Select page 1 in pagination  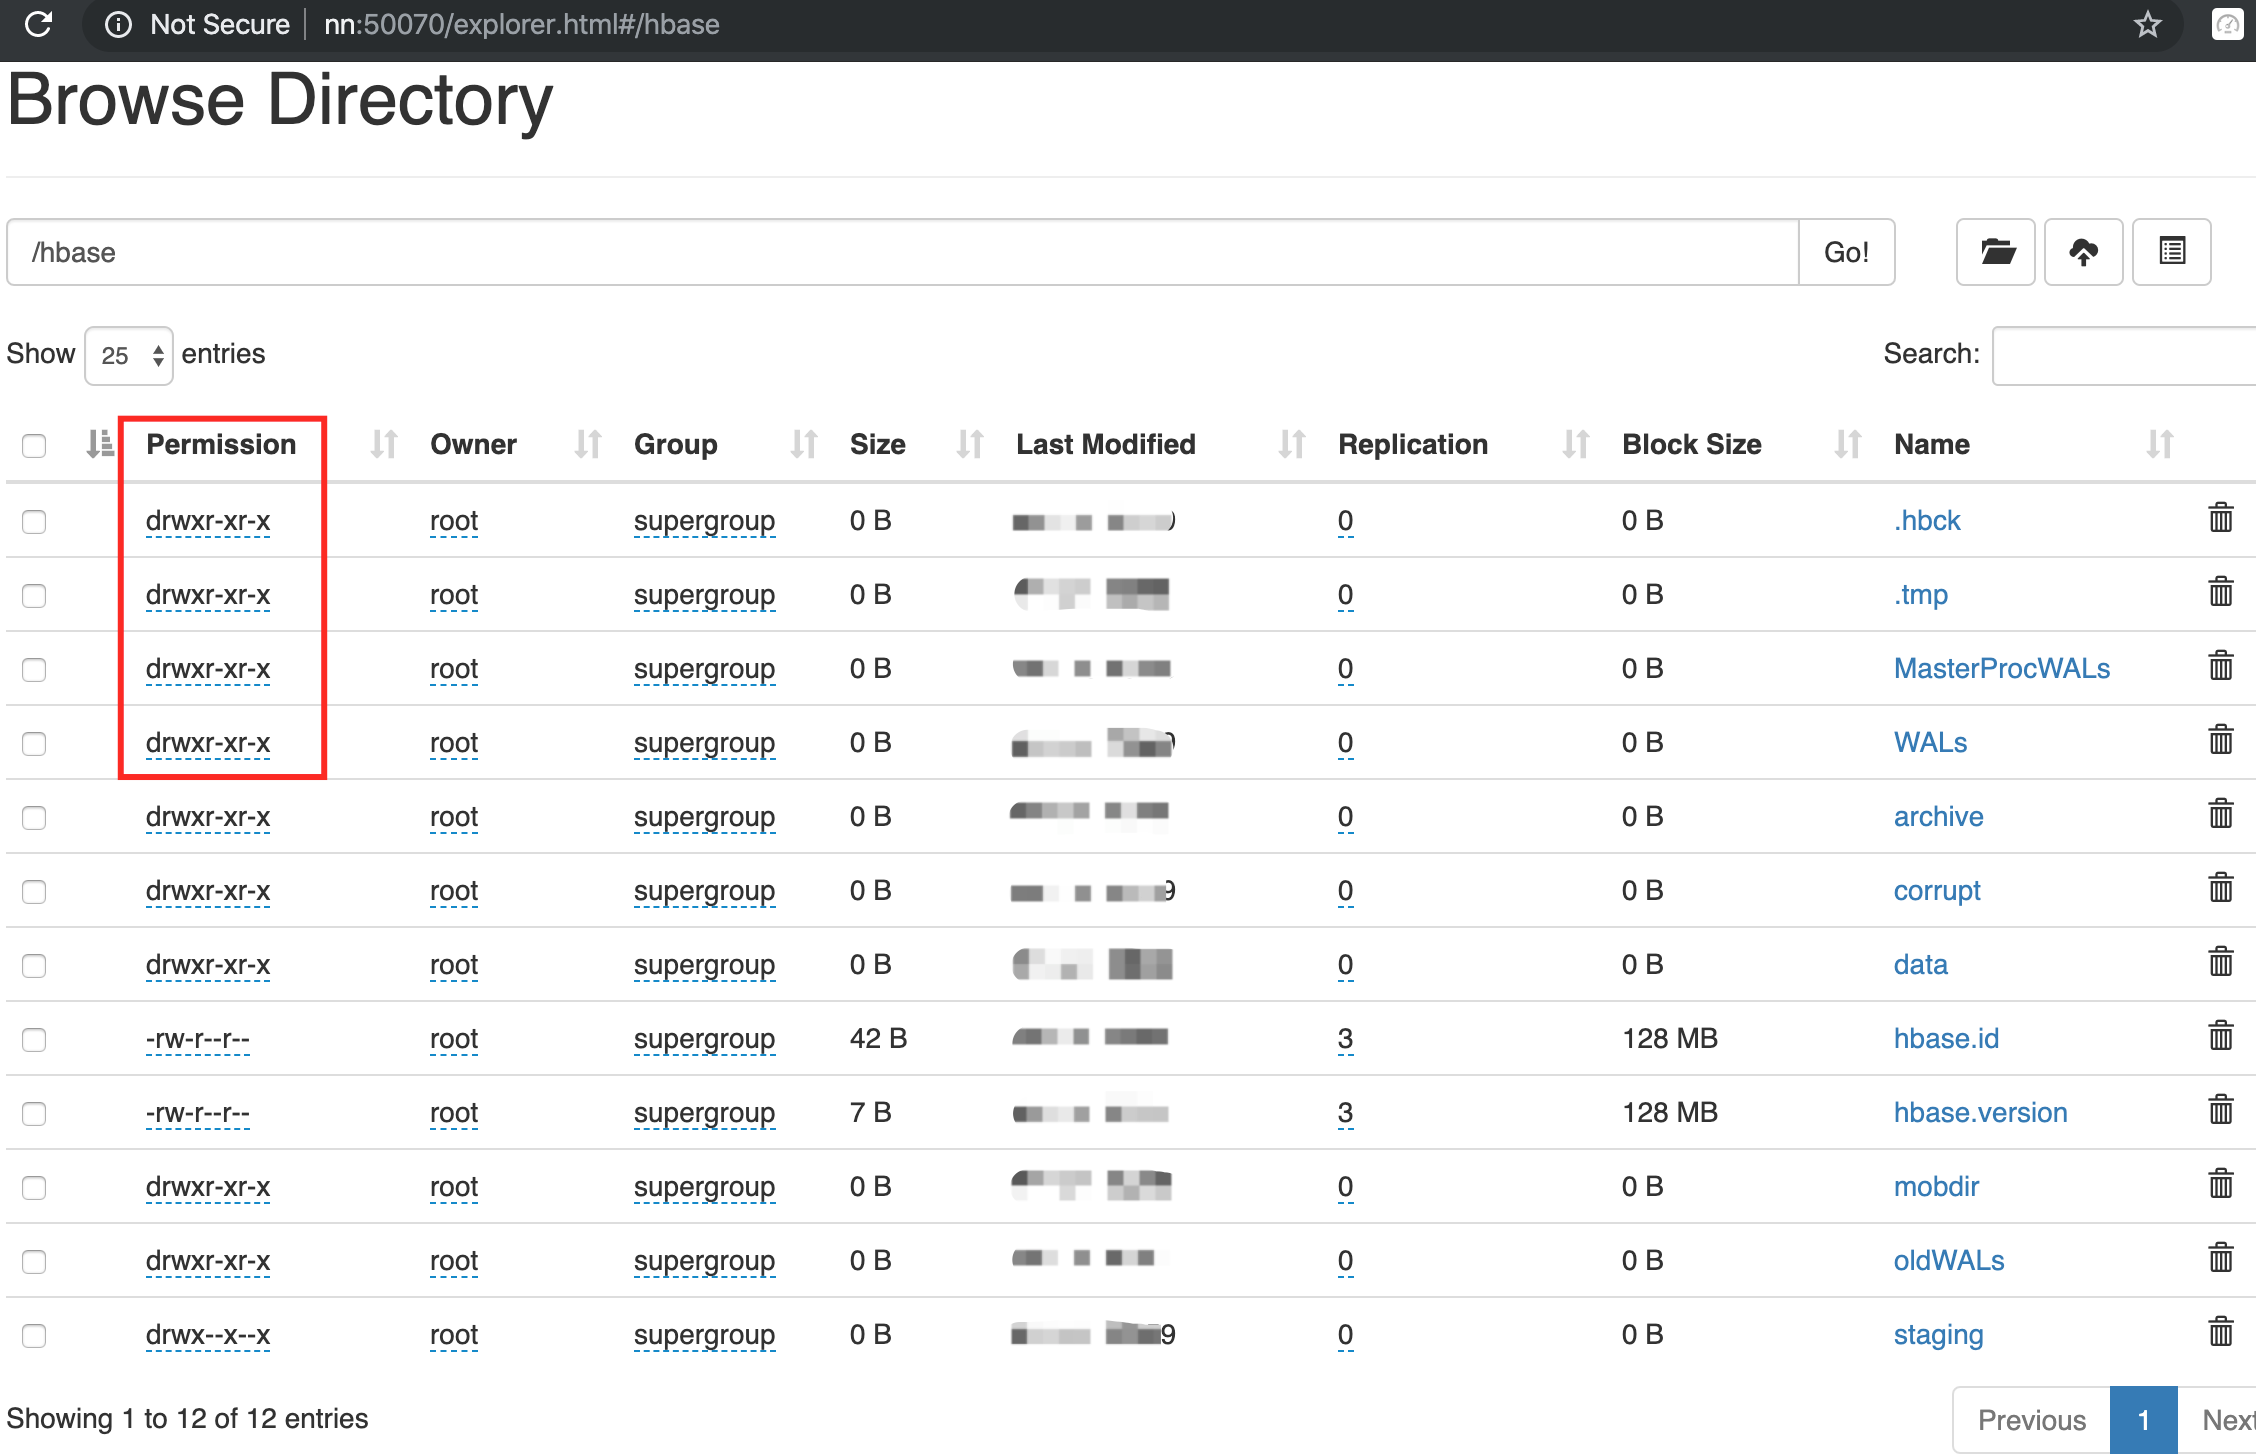(x=2144, y=1420)
